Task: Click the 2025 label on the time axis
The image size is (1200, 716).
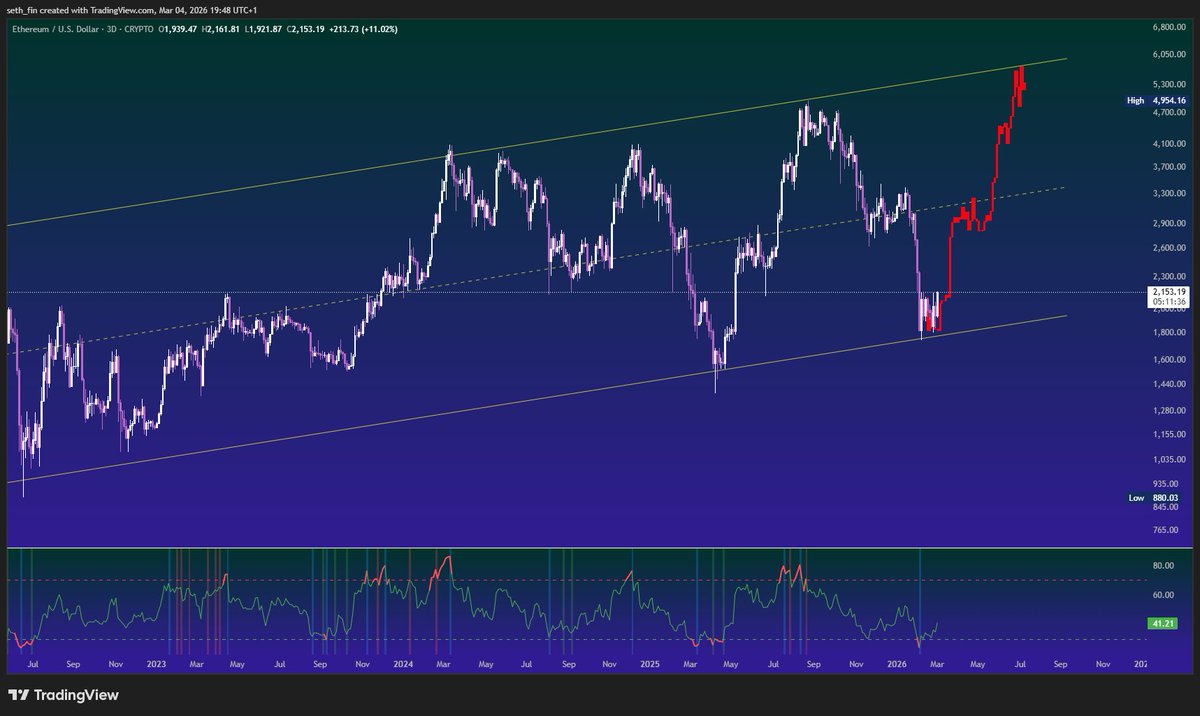Action: click(x=651, y=663)
